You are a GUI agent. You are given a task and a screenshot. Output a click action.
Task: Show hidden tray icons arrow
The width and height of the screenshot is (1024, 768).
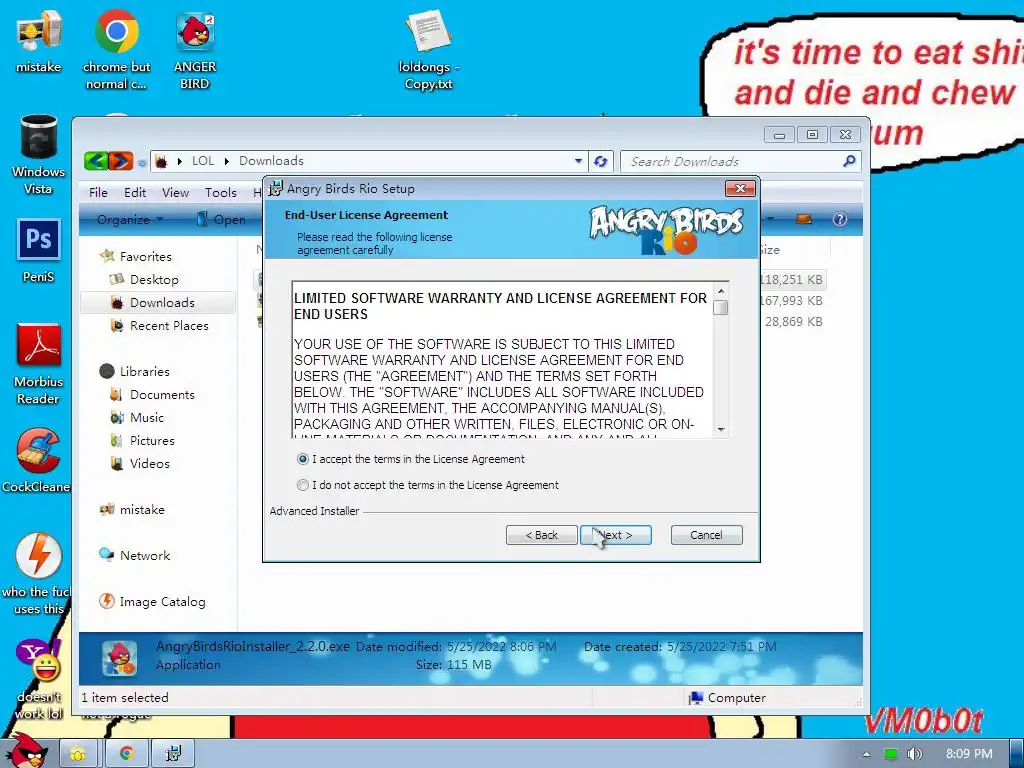(866, 754)
